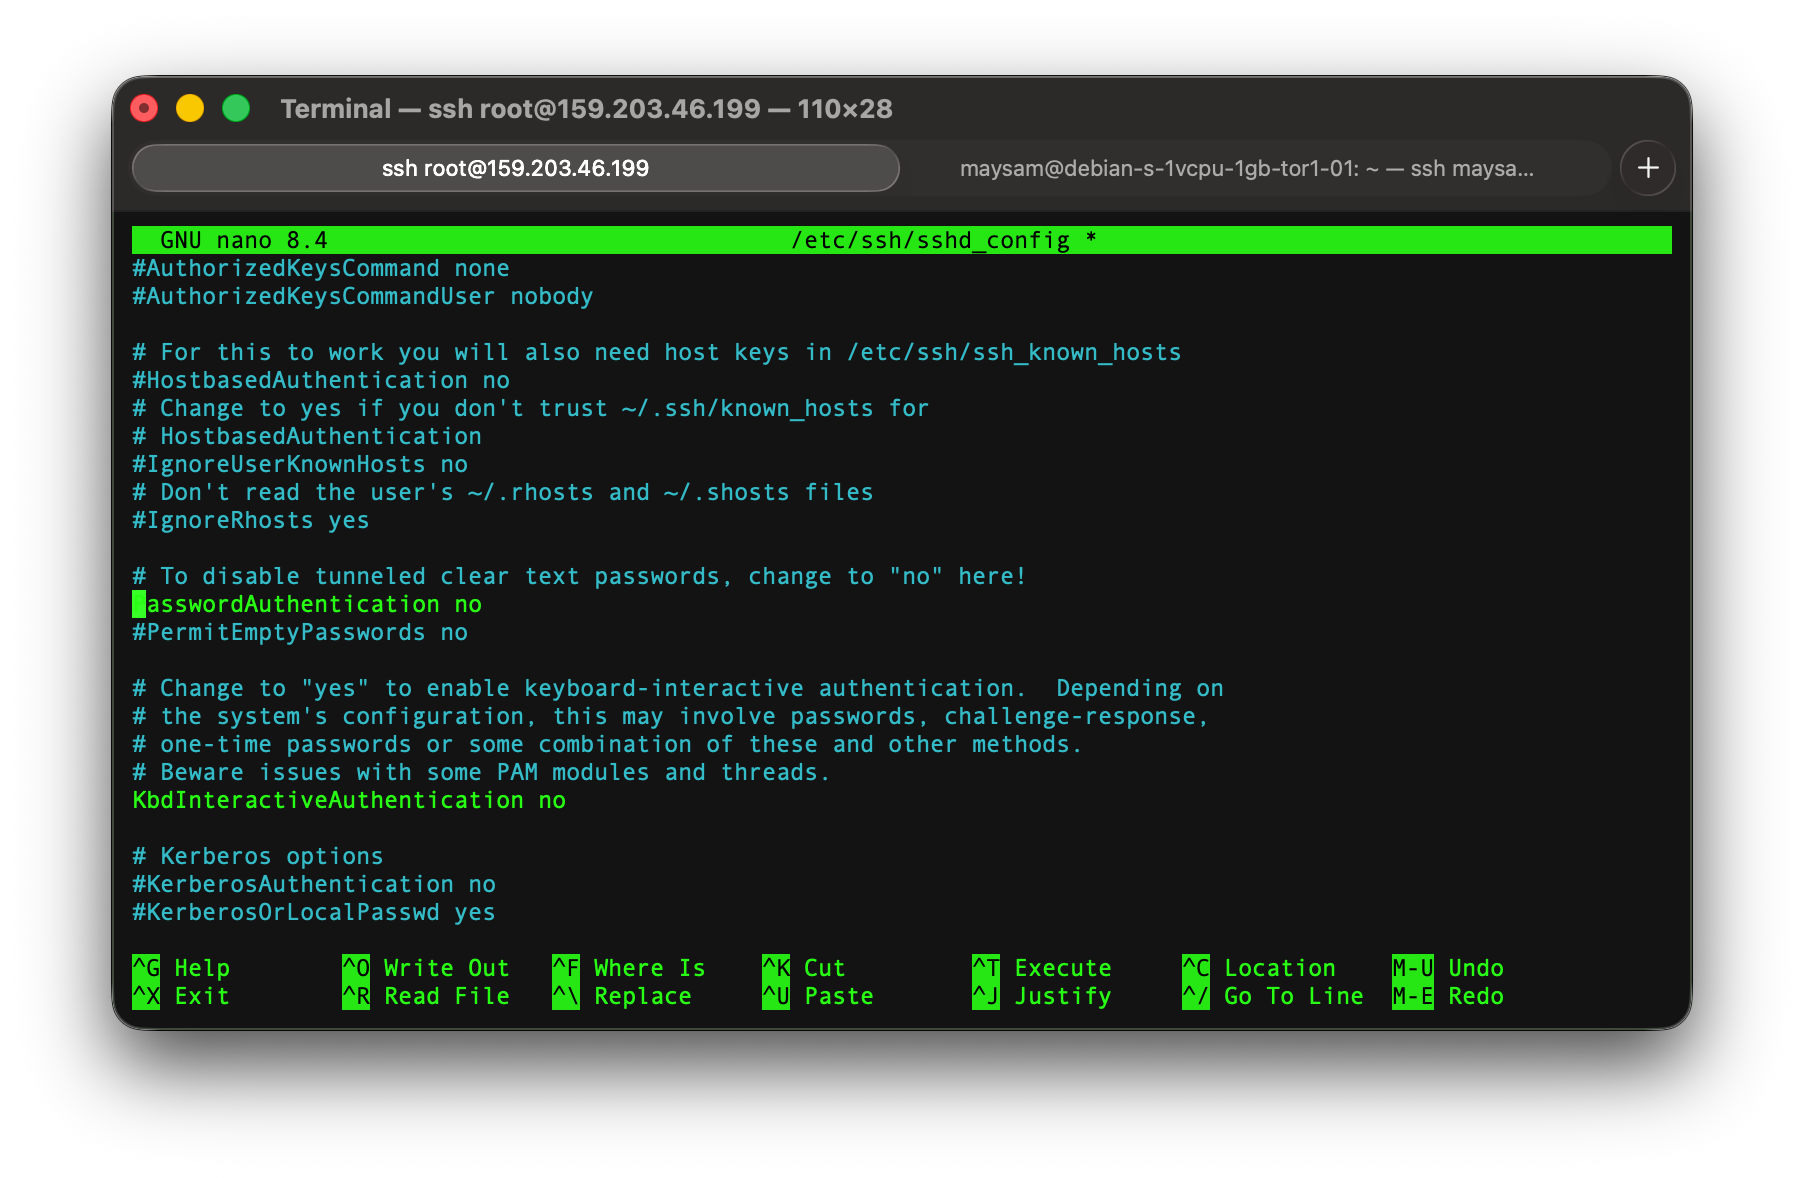
Task: Click the /etc/ssh/sshd_config filename in header
Action: (930, 240)
